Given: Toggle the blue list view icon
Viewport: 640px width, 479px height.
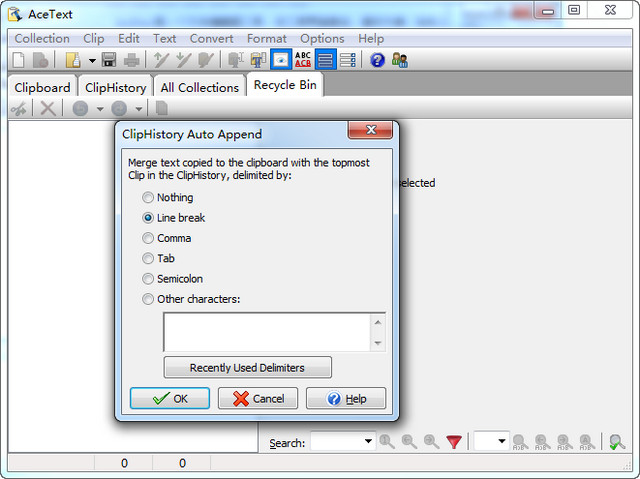Looking at the screenshot, I should click(325, 60).
